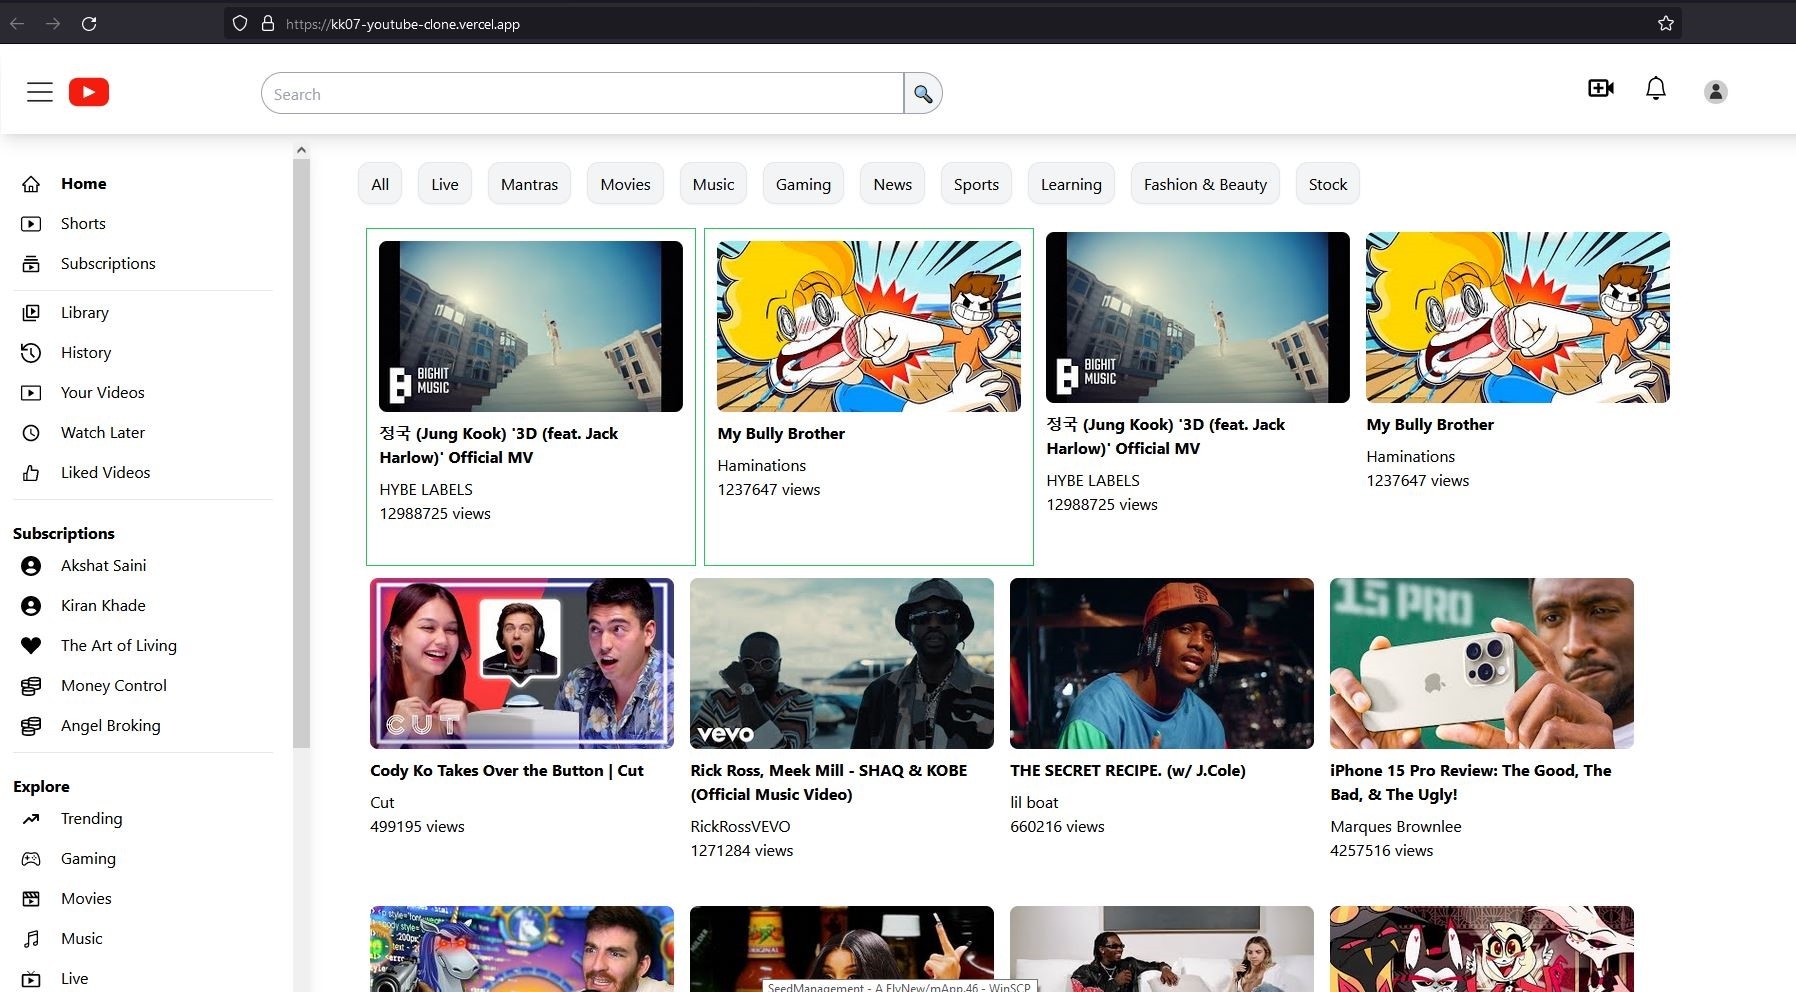Click the RickRossVEVO channel name
The width and height of the screenshot is (1796, 992).
(740, 827)
